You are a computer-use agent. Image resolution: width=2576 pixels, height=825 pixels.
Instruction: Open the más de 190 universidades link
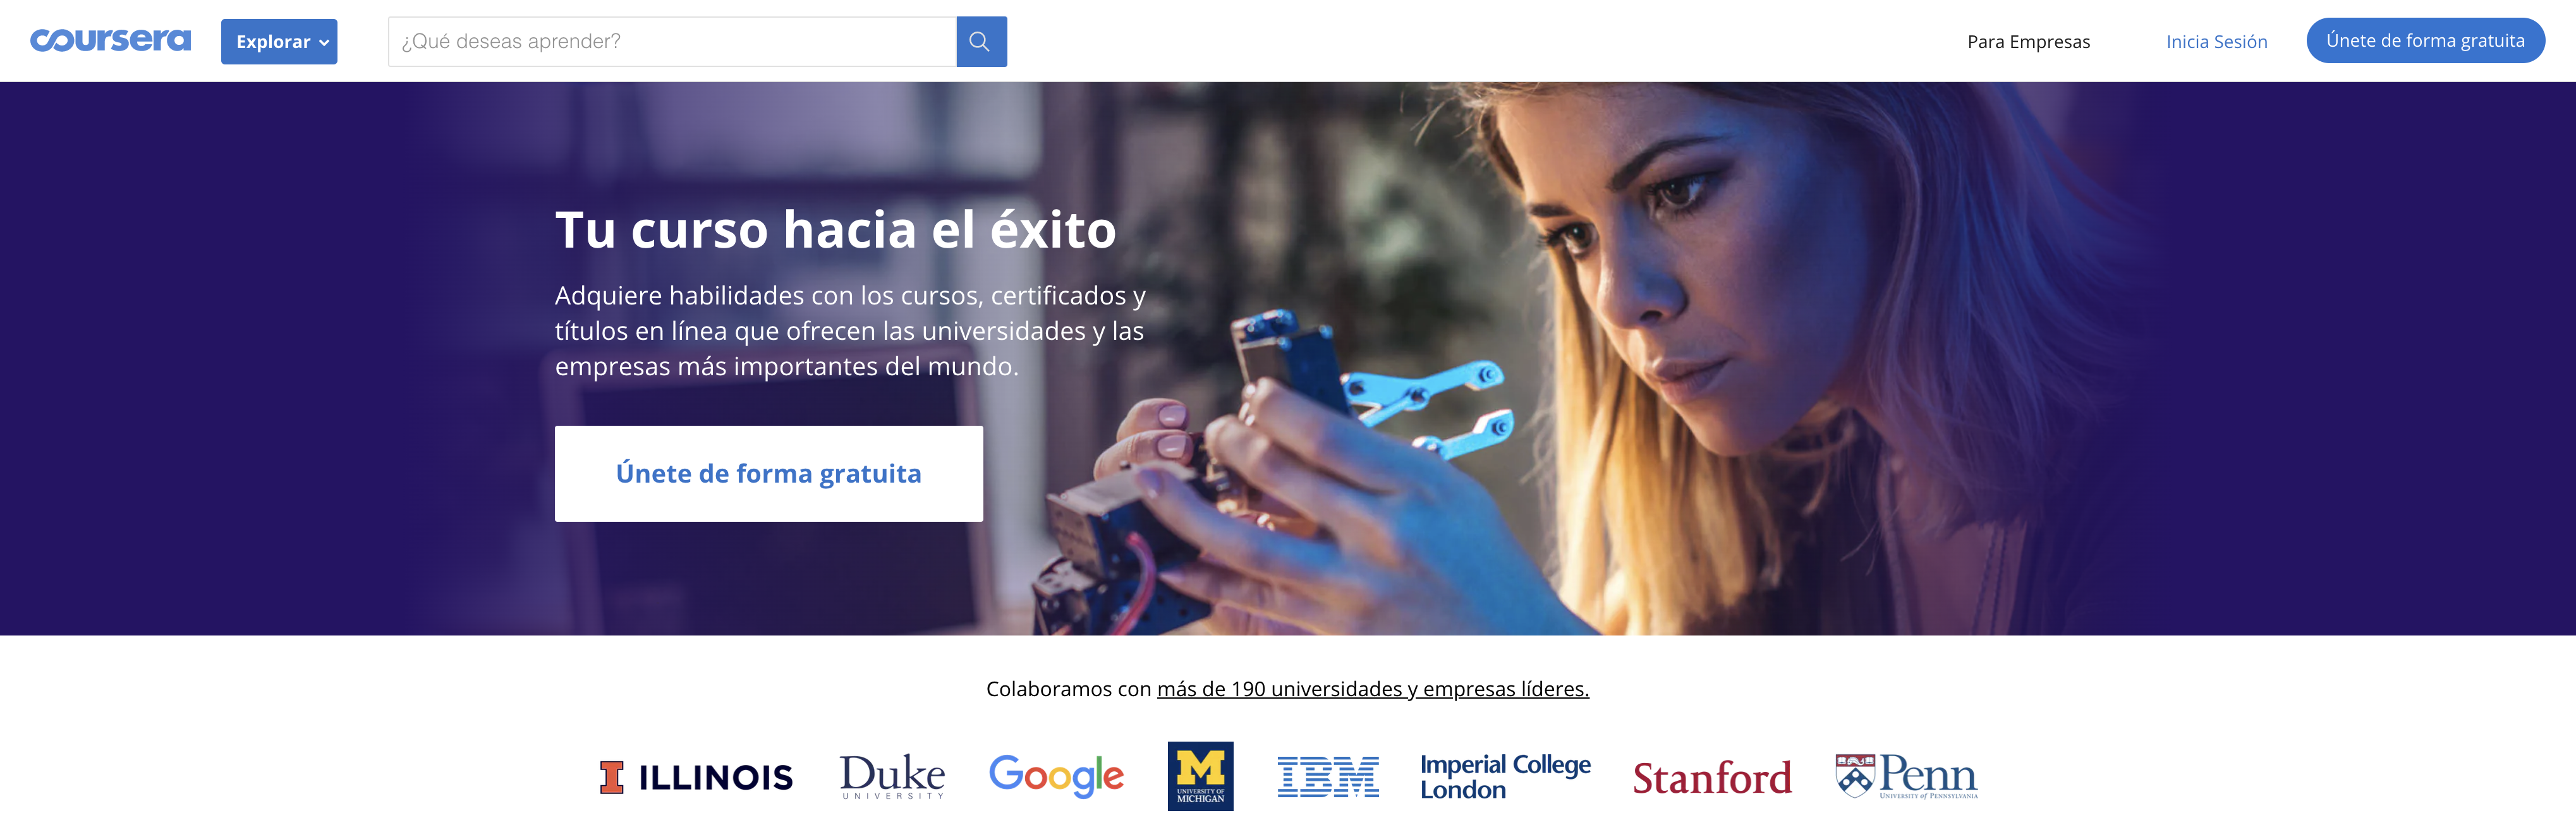point(1372,689)
